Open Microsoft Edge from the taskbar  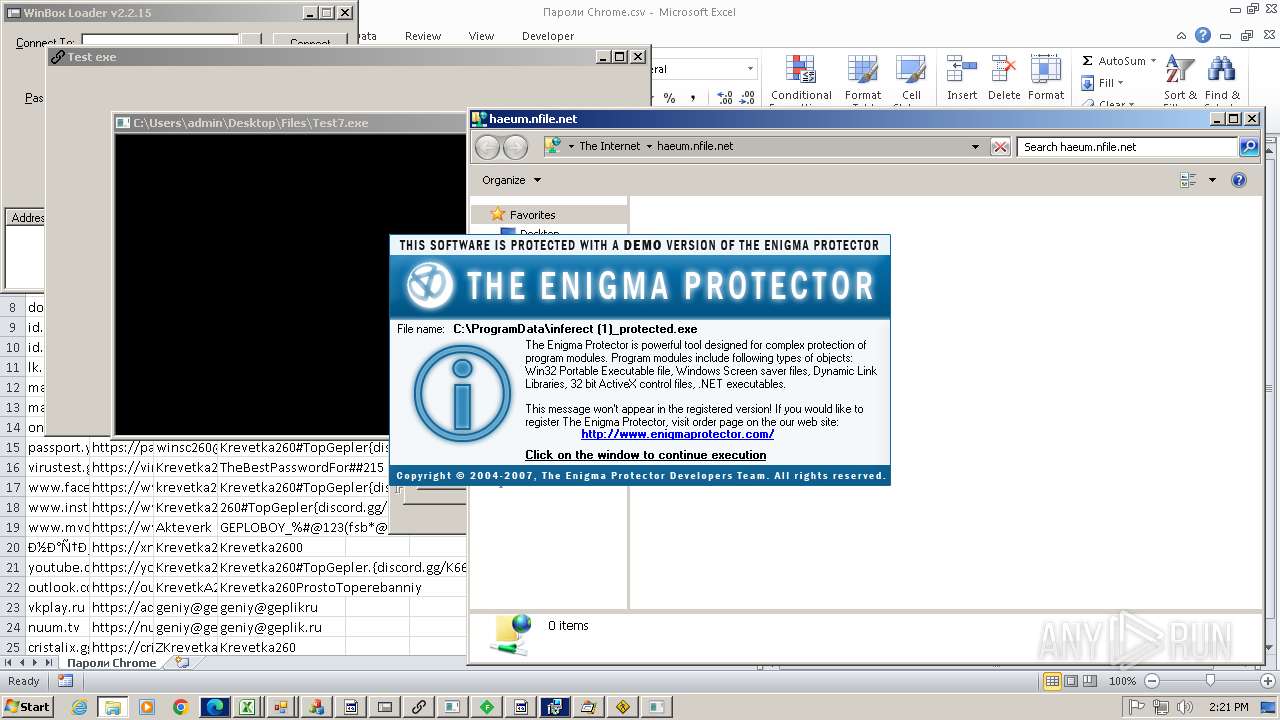215,707
